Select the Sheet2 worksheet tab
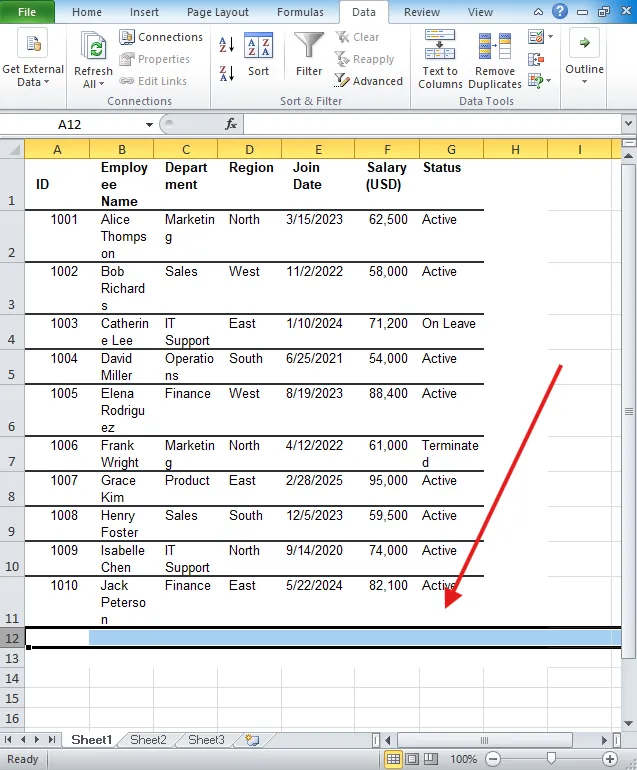Image resolution: width=637 pixels, height=770 pixels. pyautogui.click(x=148, y=740)
